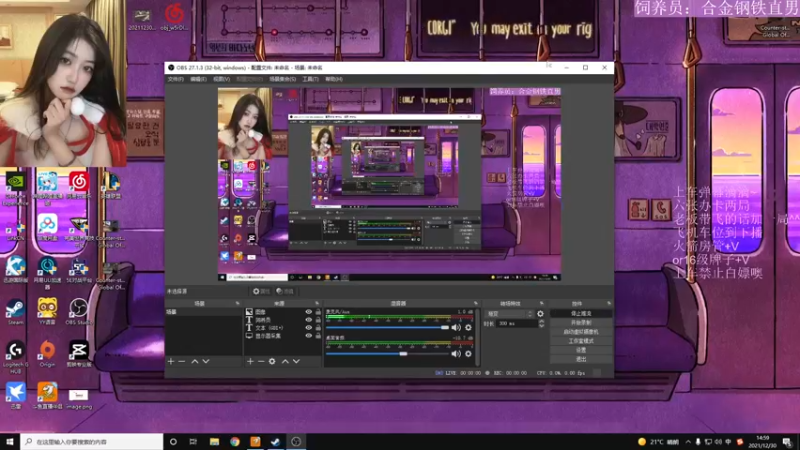
Task: Click the 属性 properties button above the docks
Action: click(x=261, y=291)
